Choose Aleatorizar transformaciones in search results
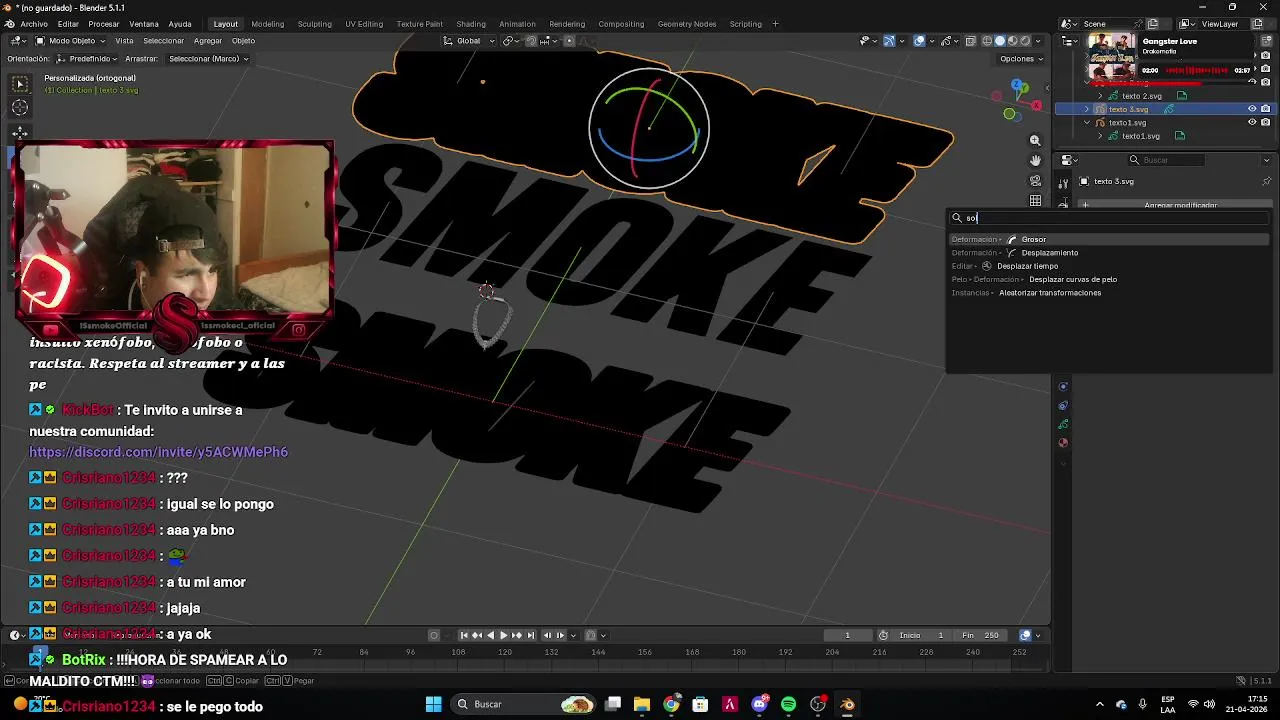 pos(1108,293)
